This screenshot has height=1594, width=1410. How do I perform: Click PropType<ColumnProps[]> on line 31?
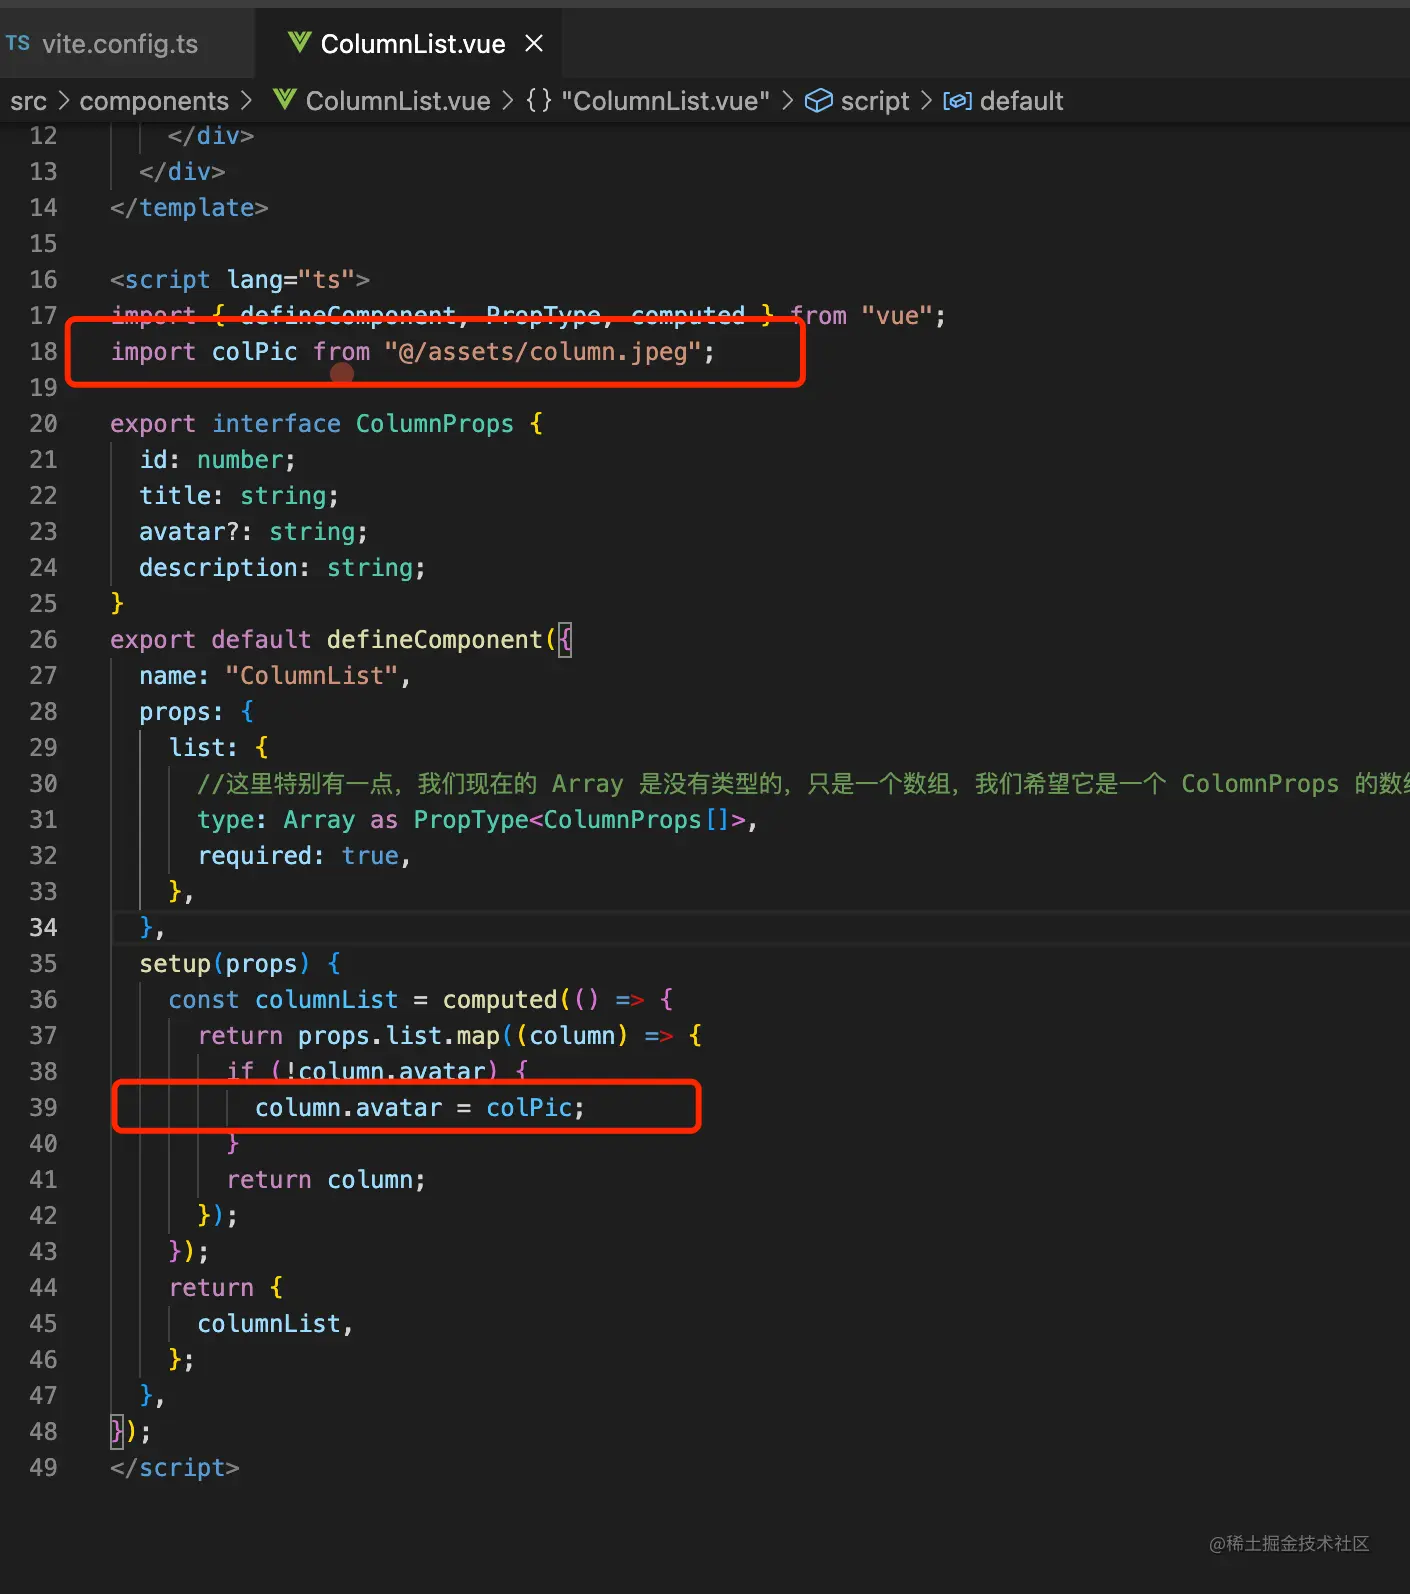[580, 820]
